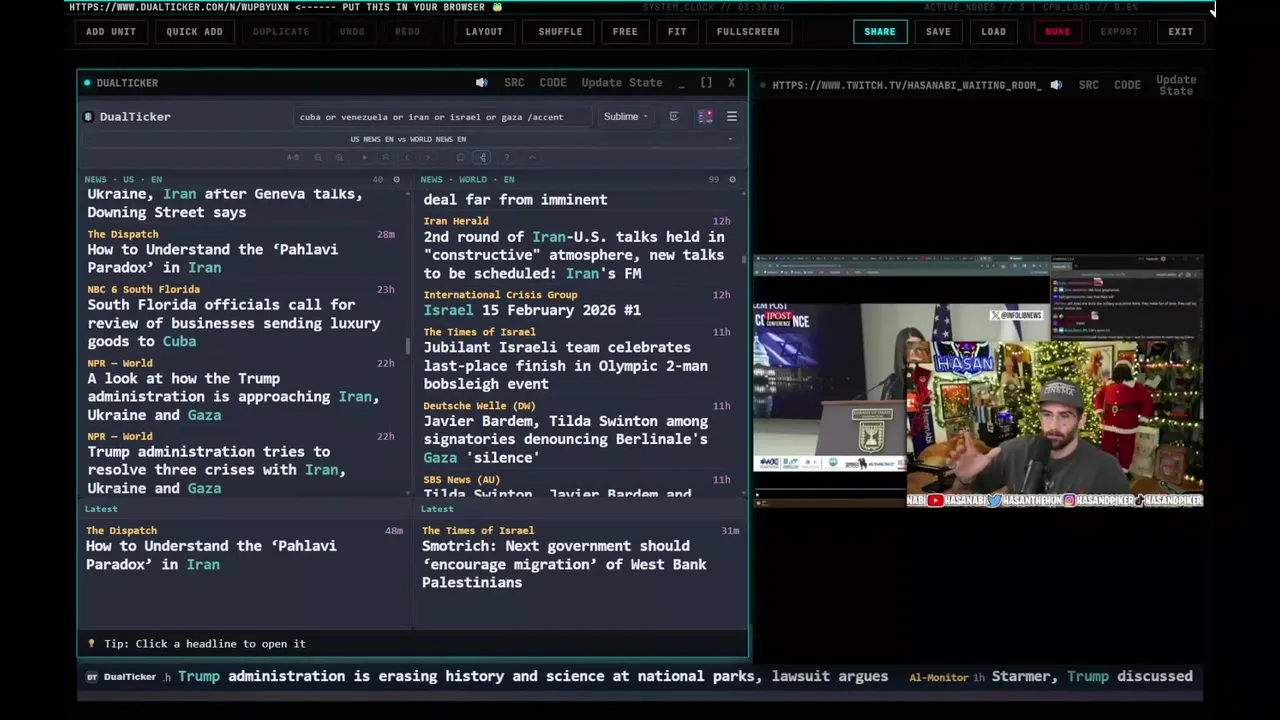Screen dimensions: 1280x720
Task: Click the double-chevron collapse icon
Action: (385, 157)
